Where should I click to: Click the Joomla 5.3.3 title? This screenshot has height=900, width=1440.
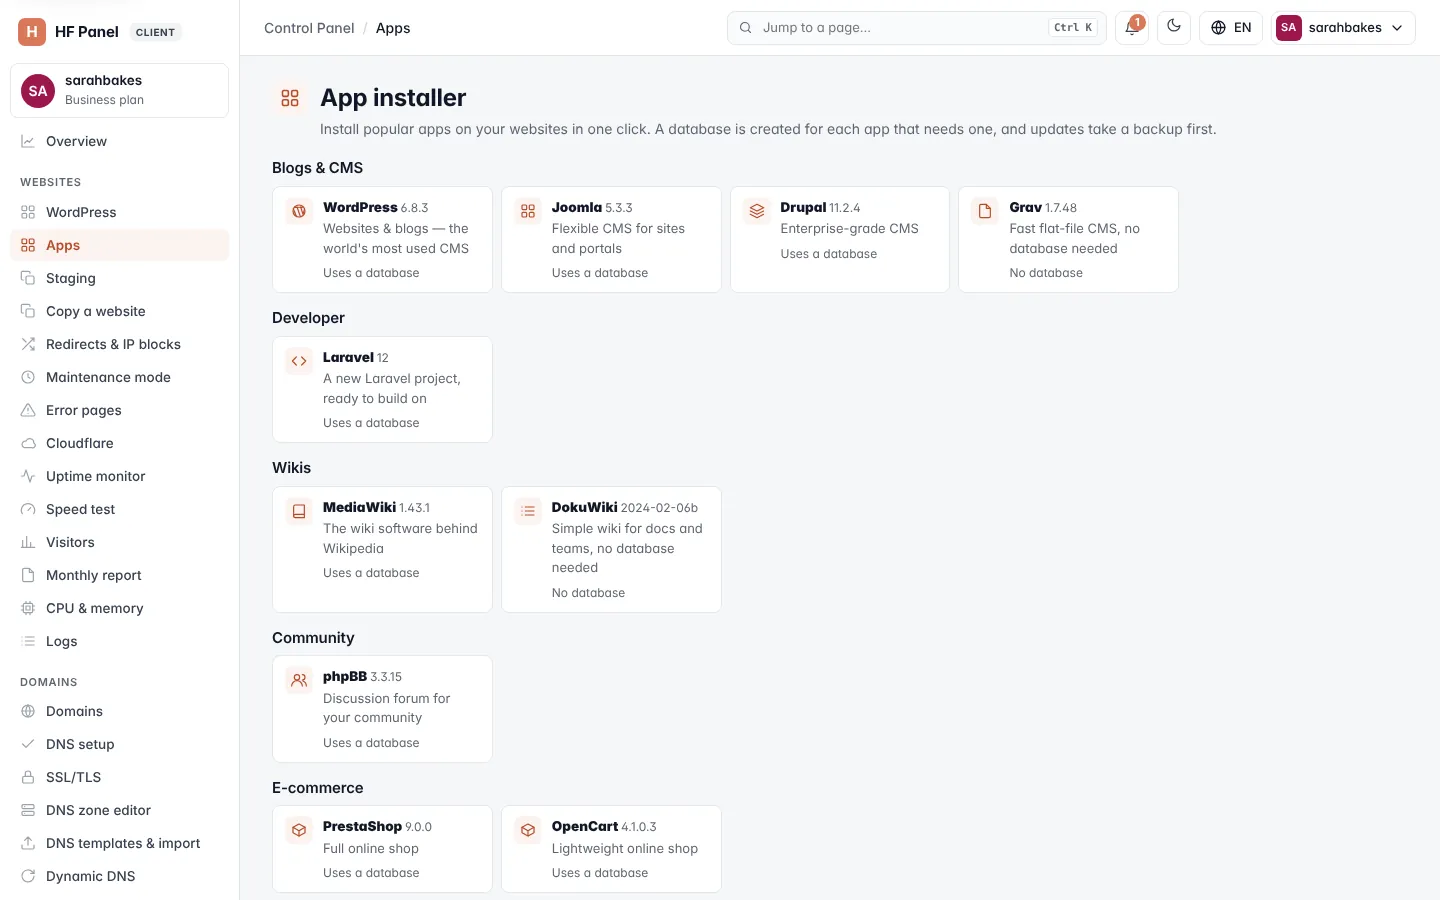coord(592,207)
